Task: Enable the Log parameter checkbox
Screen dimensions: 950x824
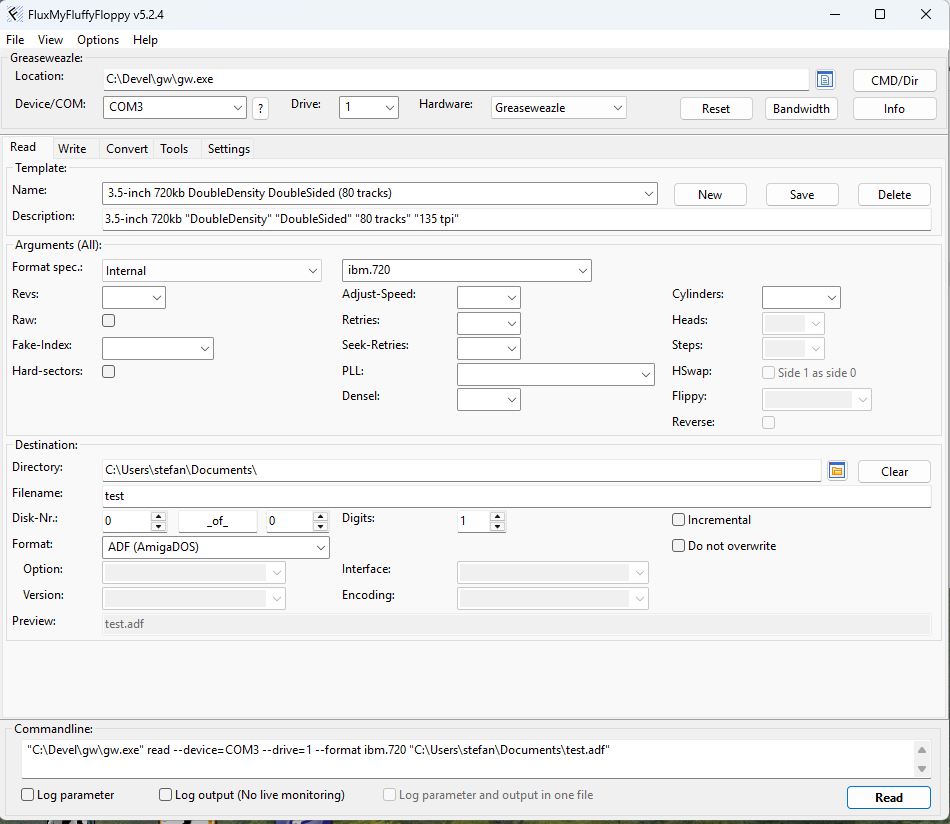Action: click(x=27, y=794)
